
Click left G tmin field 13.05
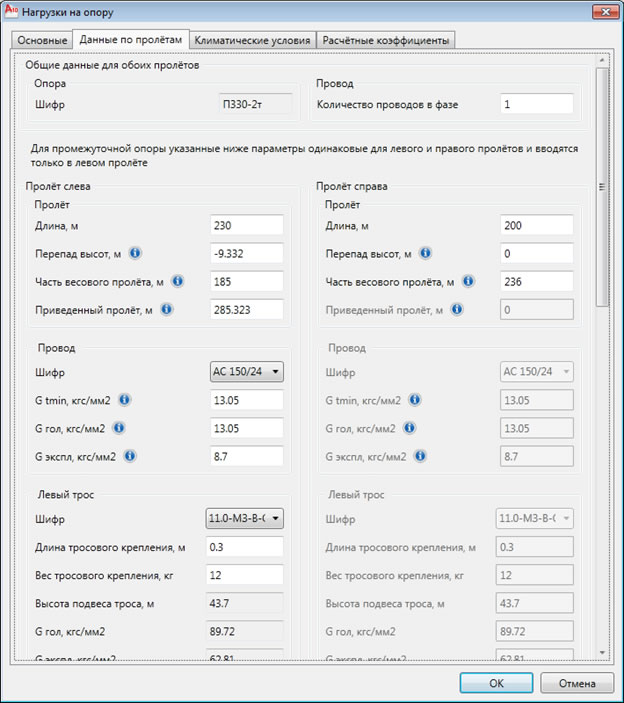click(x=247, y=400)
